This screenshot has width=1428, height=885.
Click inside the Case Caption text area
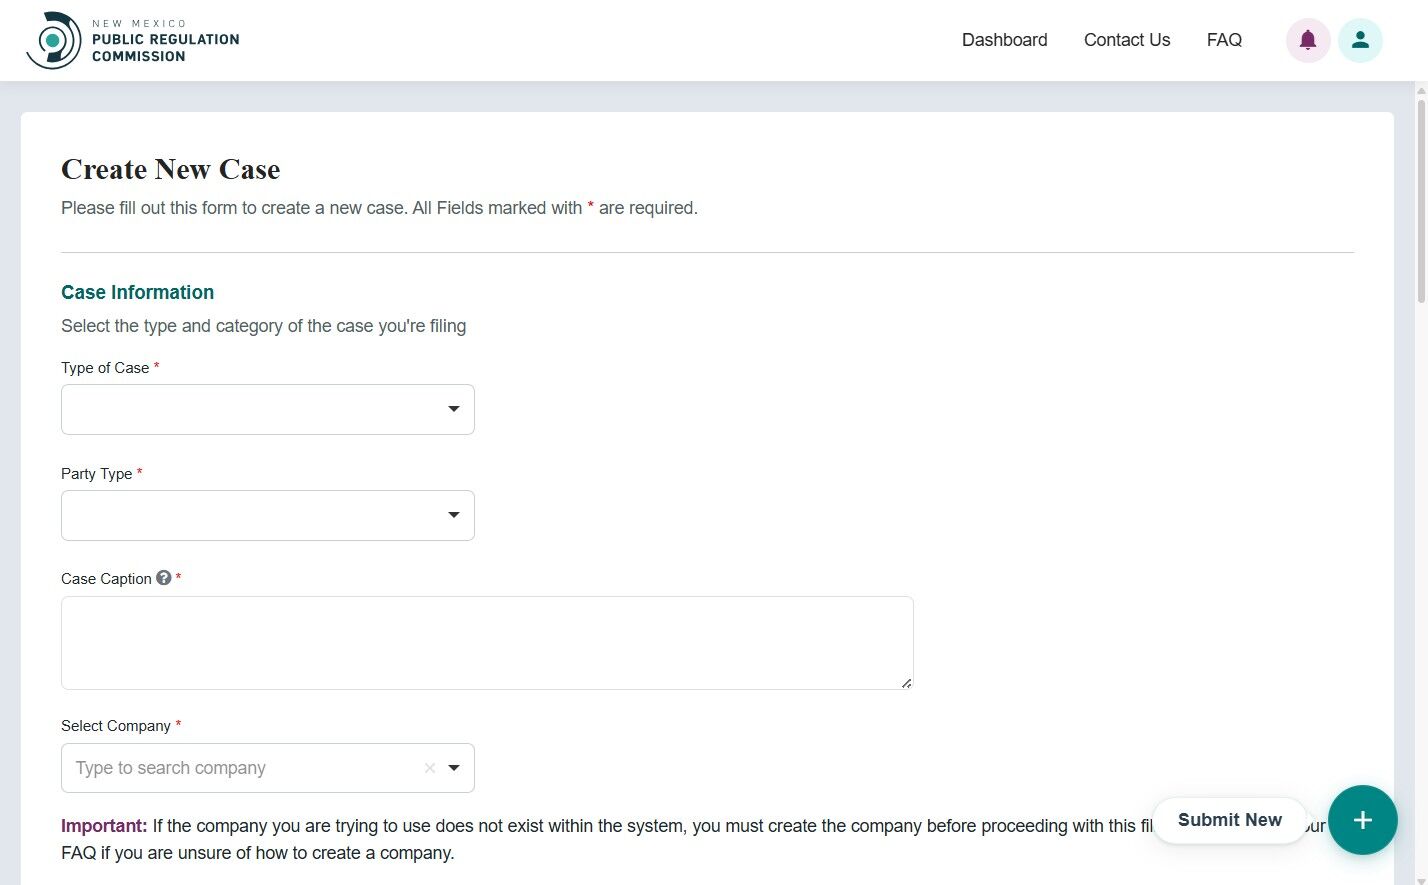coord(487,642)
